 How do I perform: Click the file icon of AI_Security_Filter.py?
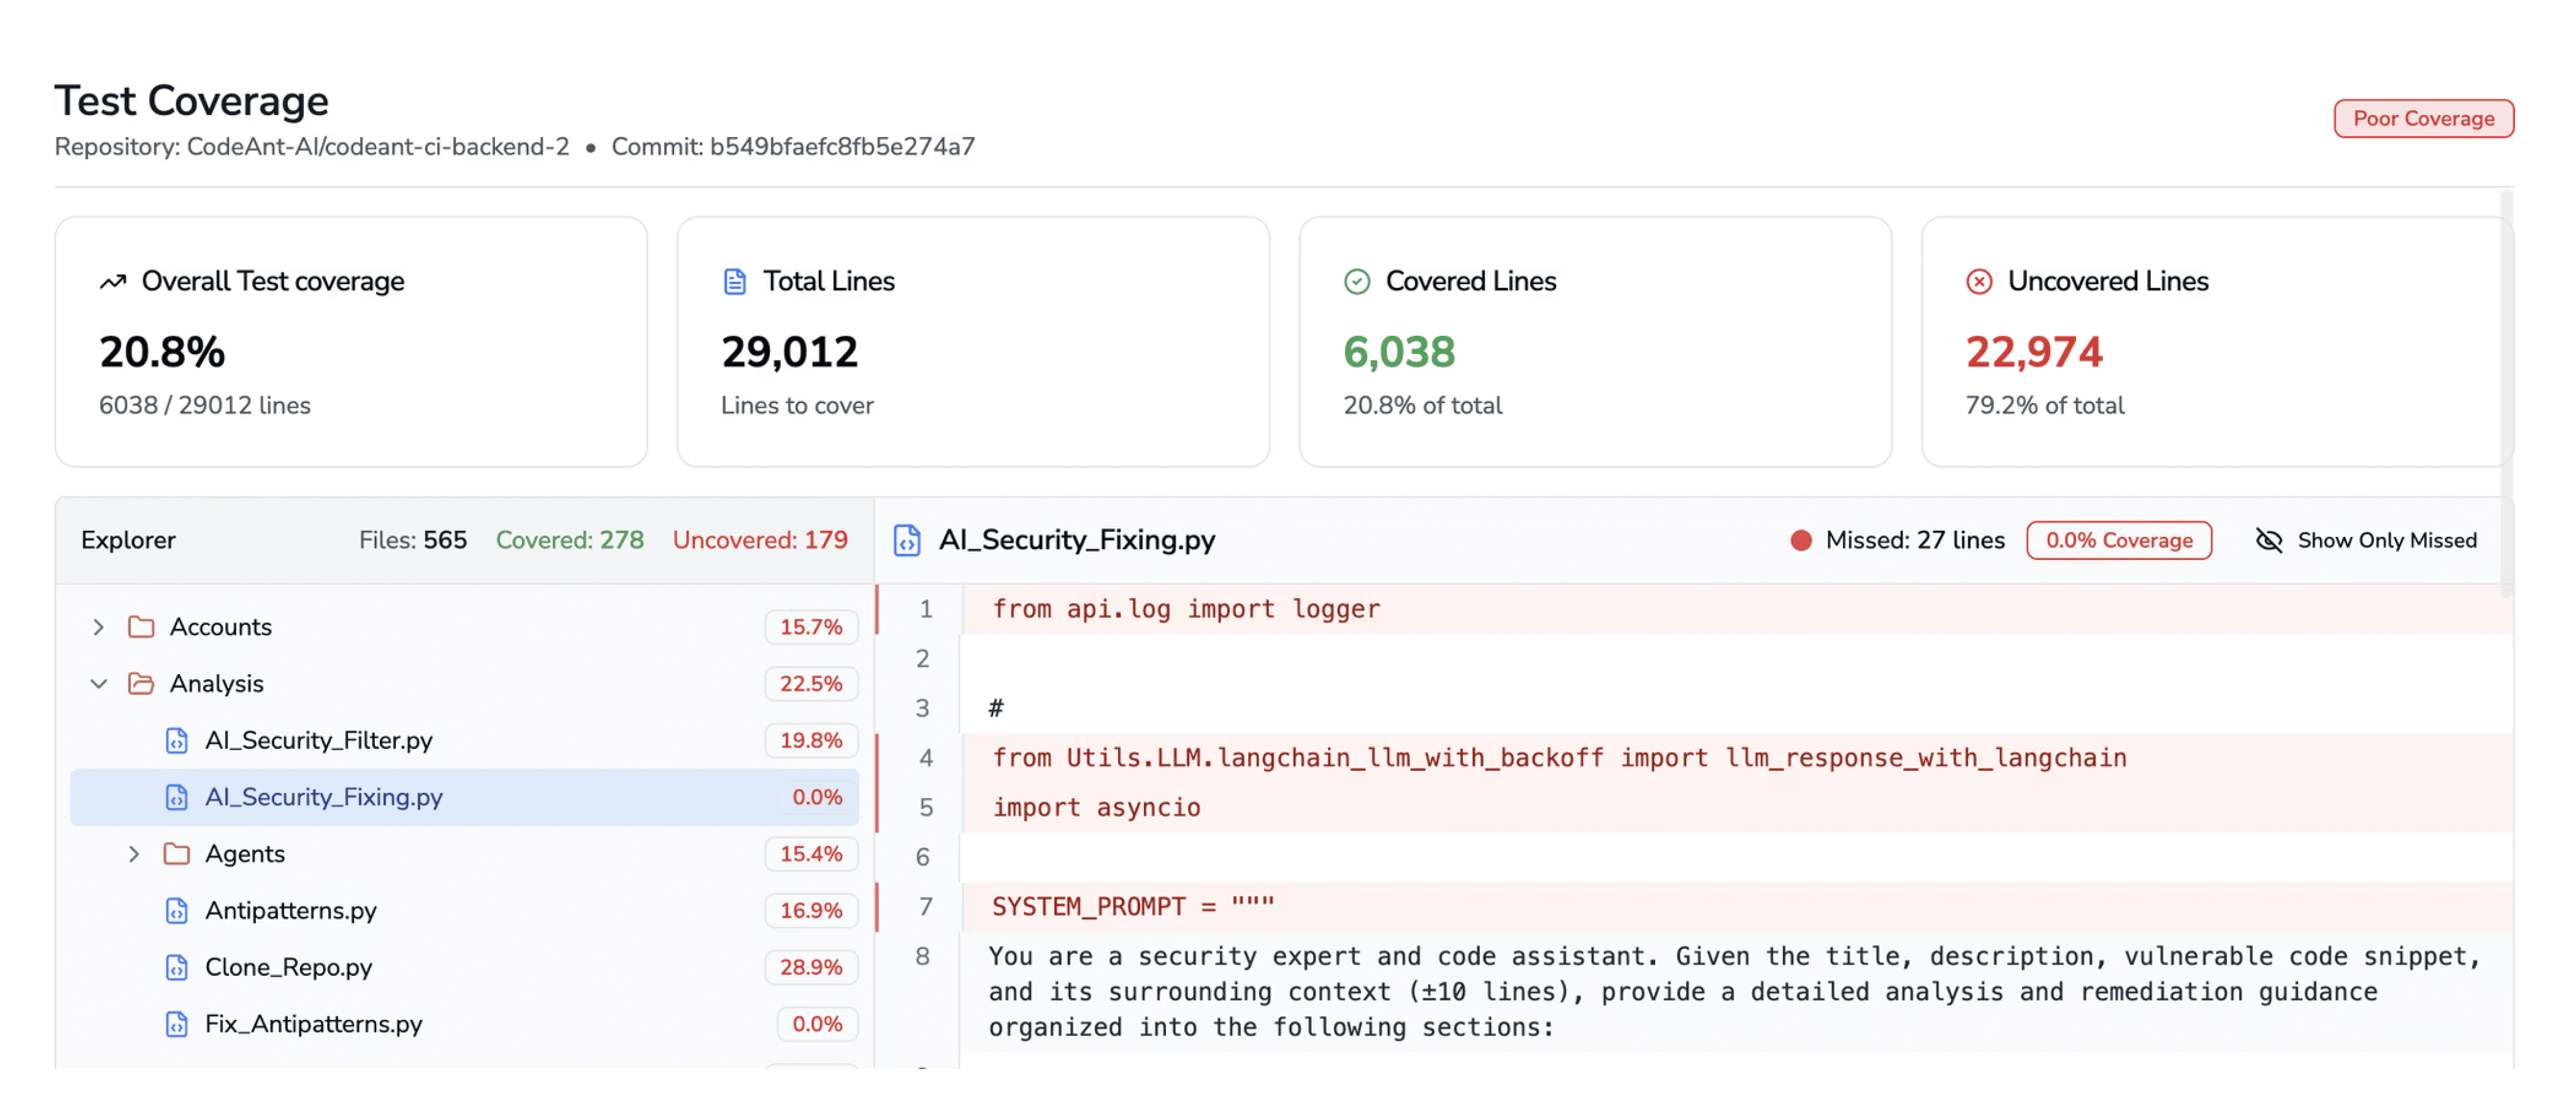point(177,741)
